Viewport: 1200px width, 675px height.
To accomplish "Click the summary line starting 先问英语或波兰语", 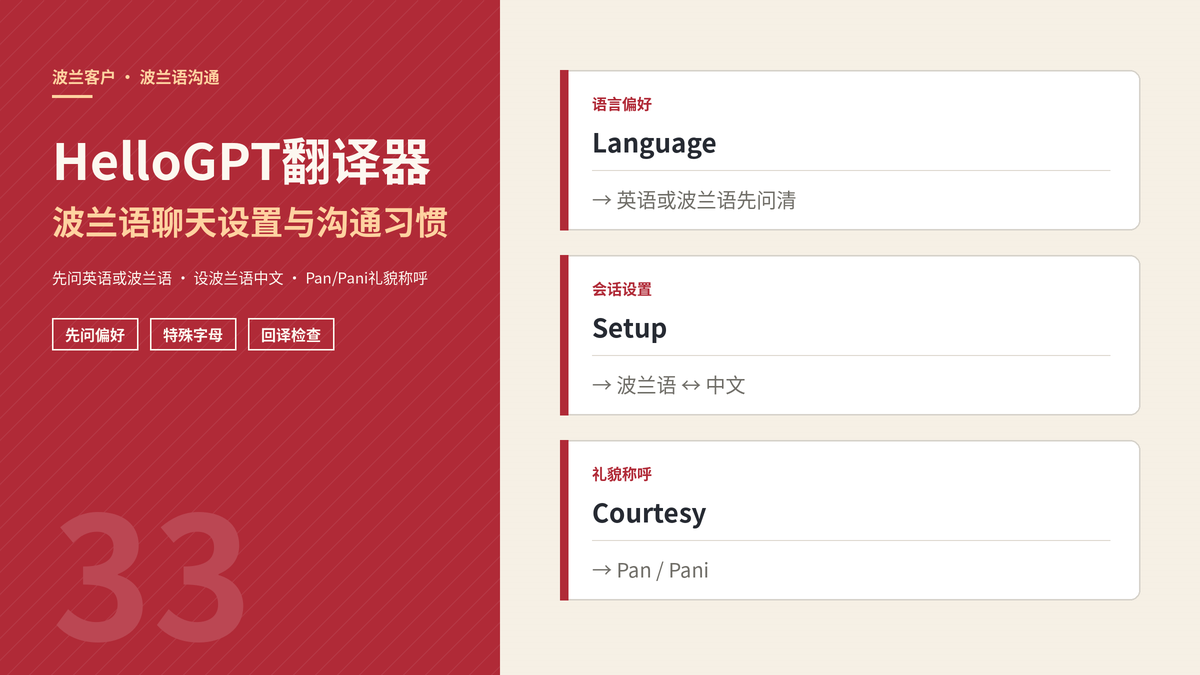I will (240, 278).
